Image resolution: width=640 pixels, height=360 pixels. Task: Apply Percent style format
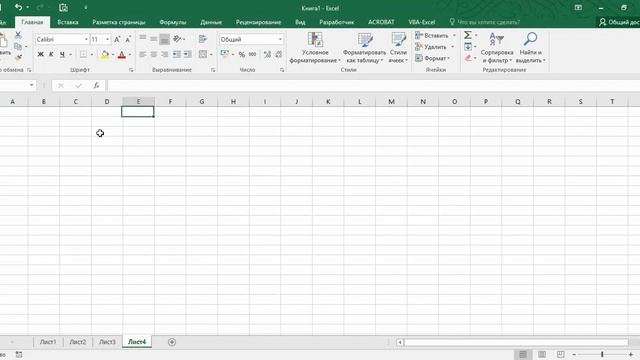click(x=242, y=54)
